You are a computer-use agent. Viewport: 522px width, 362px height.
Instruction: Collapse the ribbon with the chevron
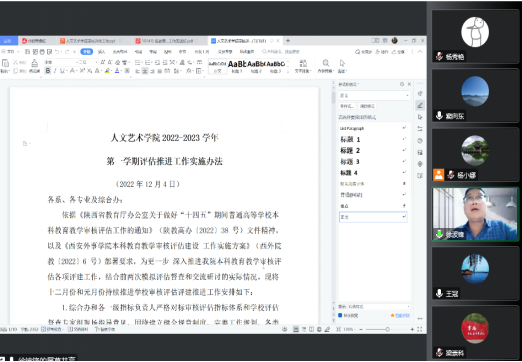[x=420, y=52]
